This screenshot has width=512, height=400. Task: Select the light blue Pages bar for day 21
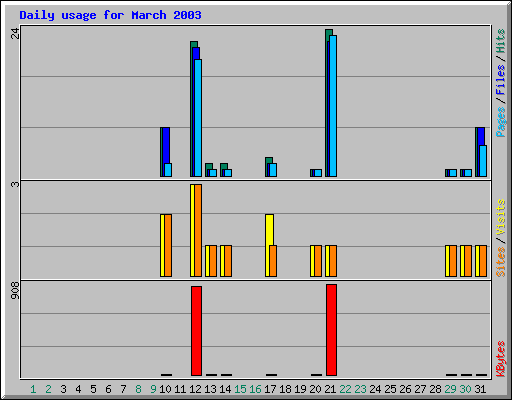click(333, 106)
